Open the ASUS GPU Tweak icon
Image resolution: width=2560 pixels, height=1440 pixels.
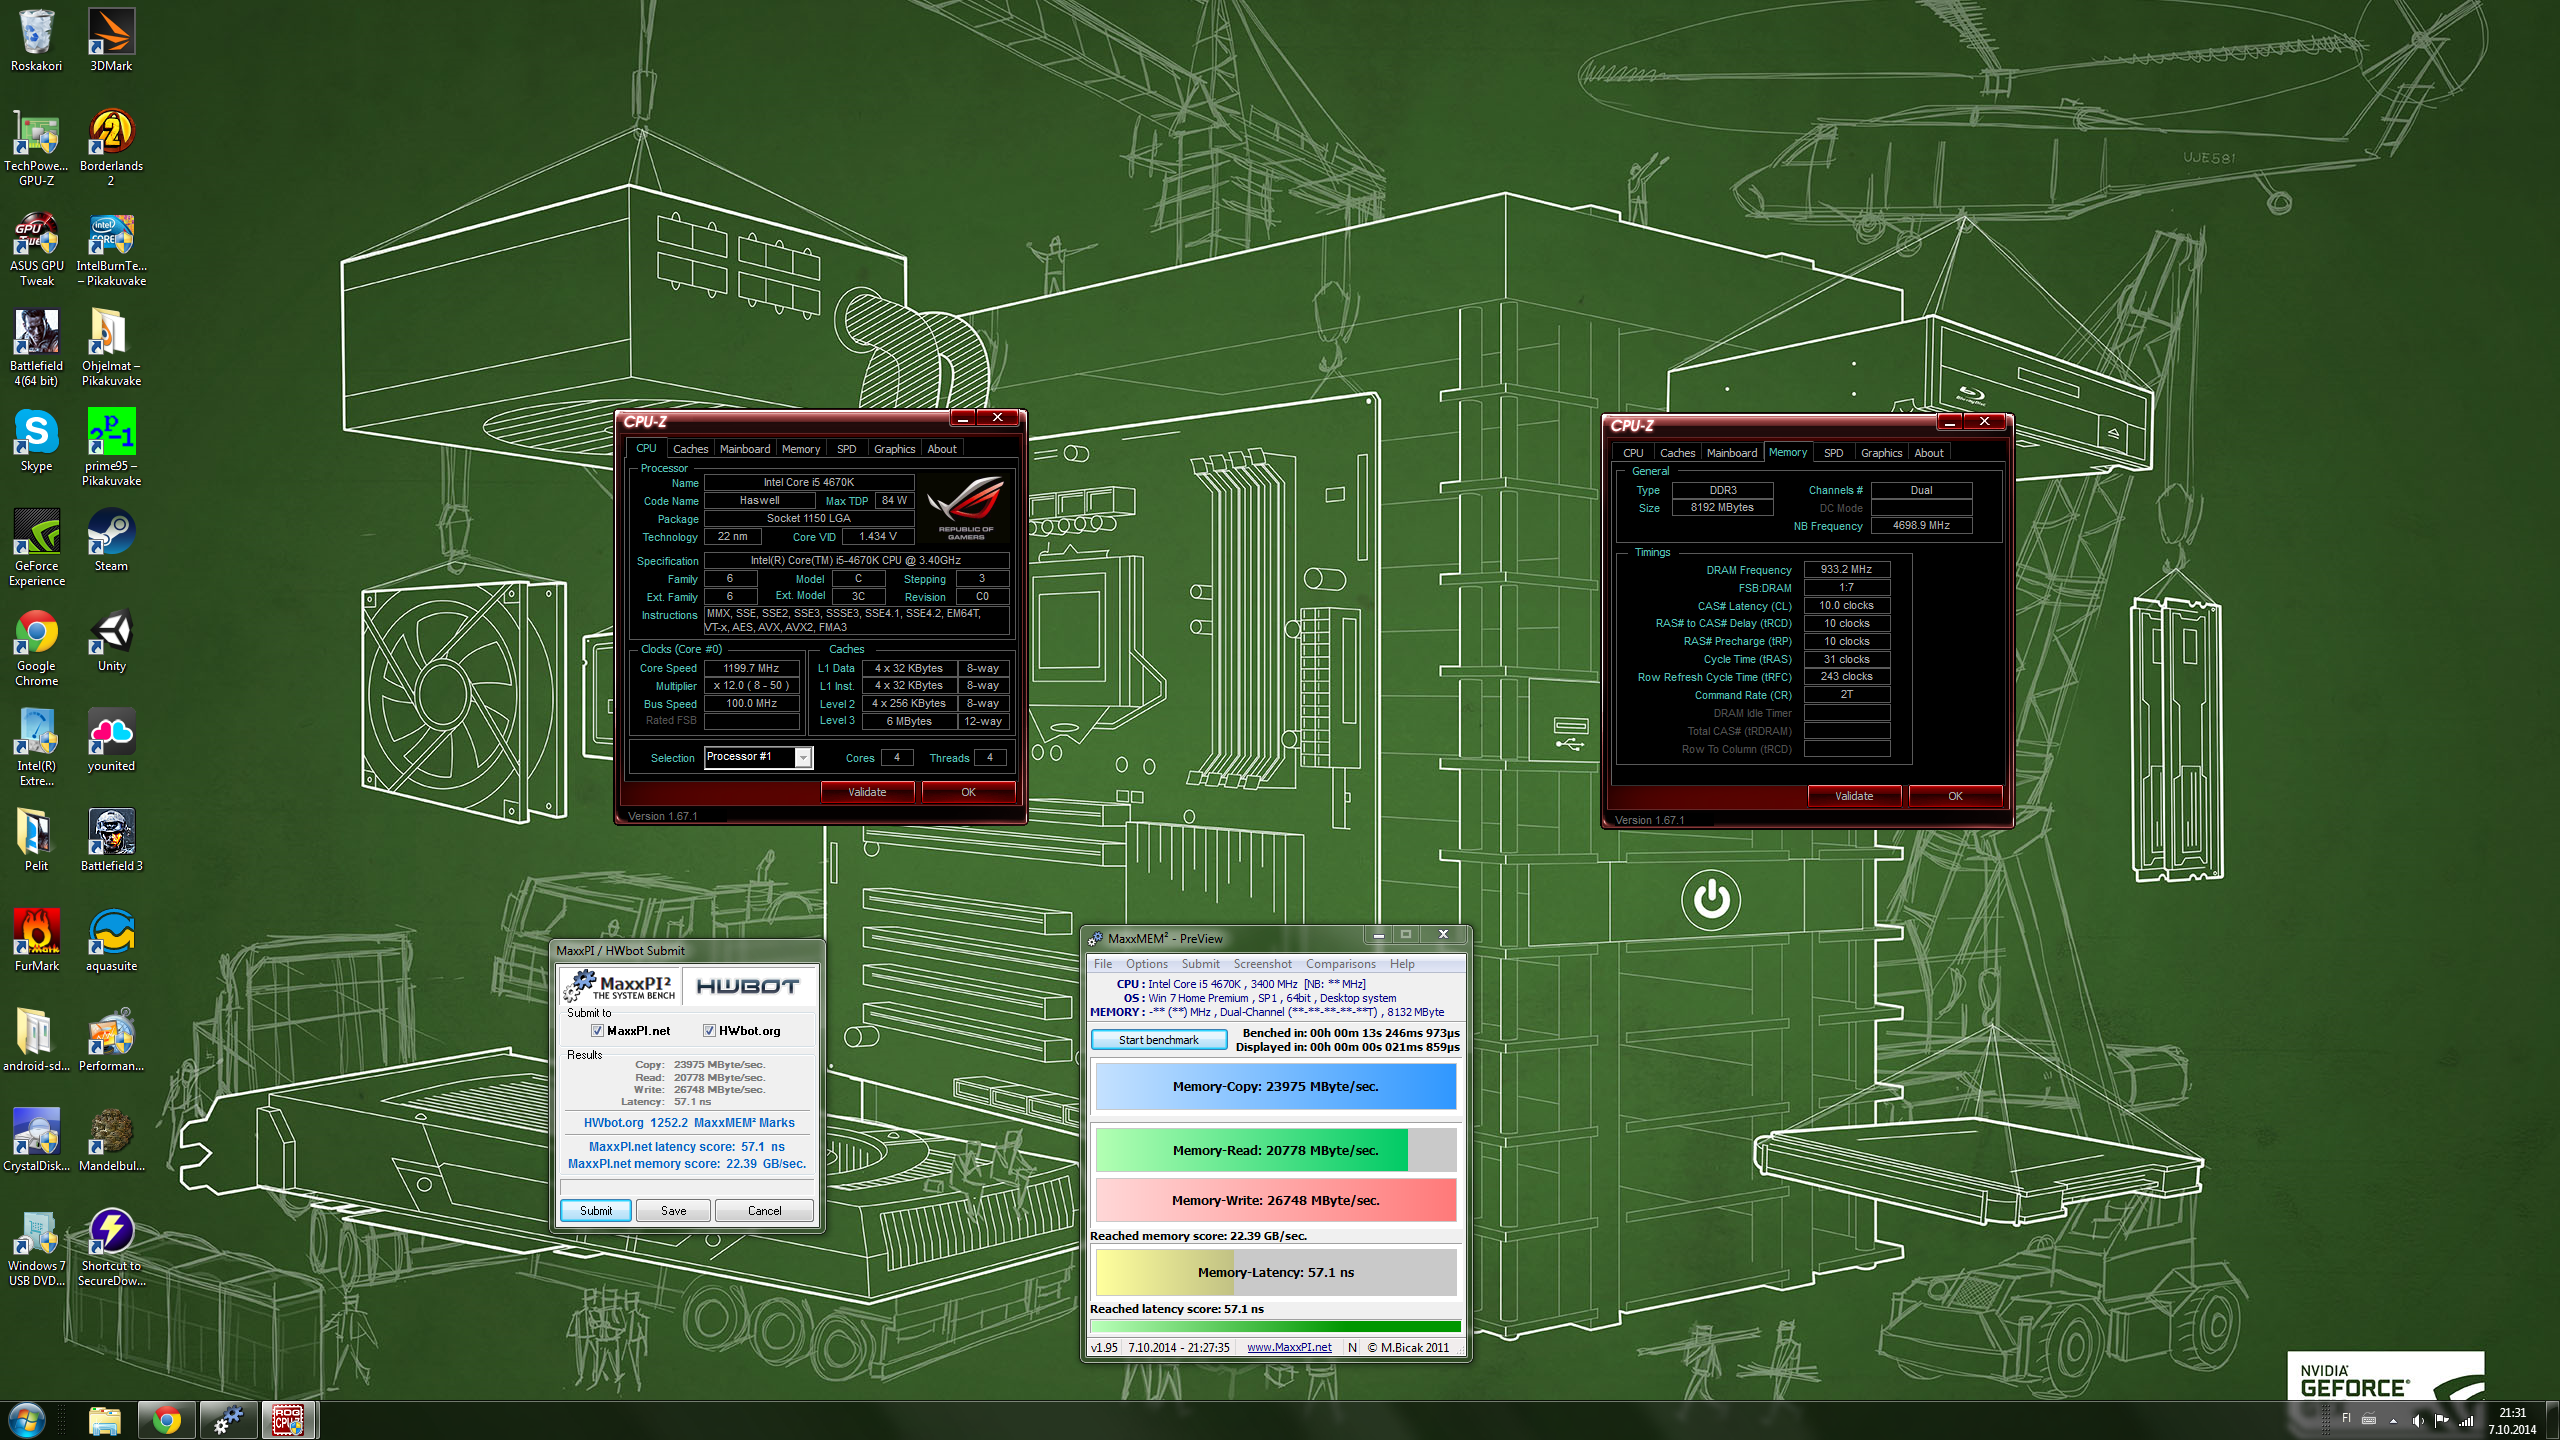[x=37, y=248]
